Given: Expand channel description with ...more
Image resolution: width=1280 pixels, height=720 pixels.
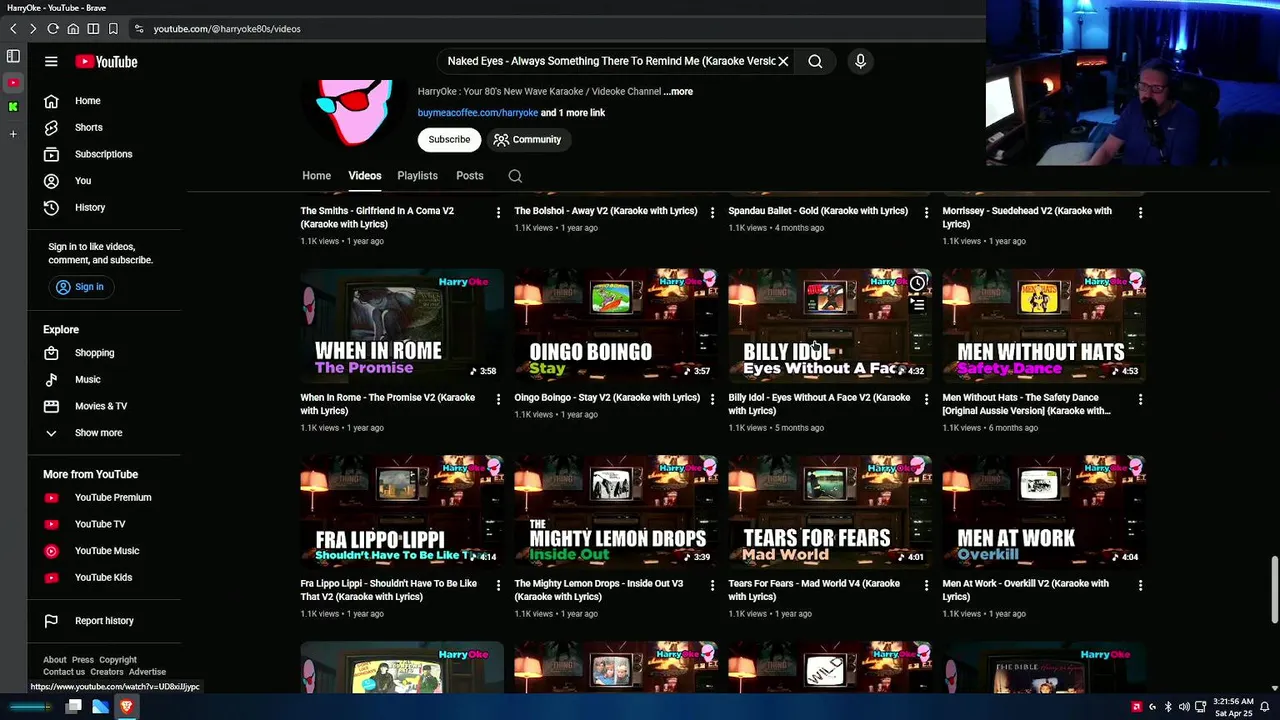Looking at the screenshot, I should [678, 92].
